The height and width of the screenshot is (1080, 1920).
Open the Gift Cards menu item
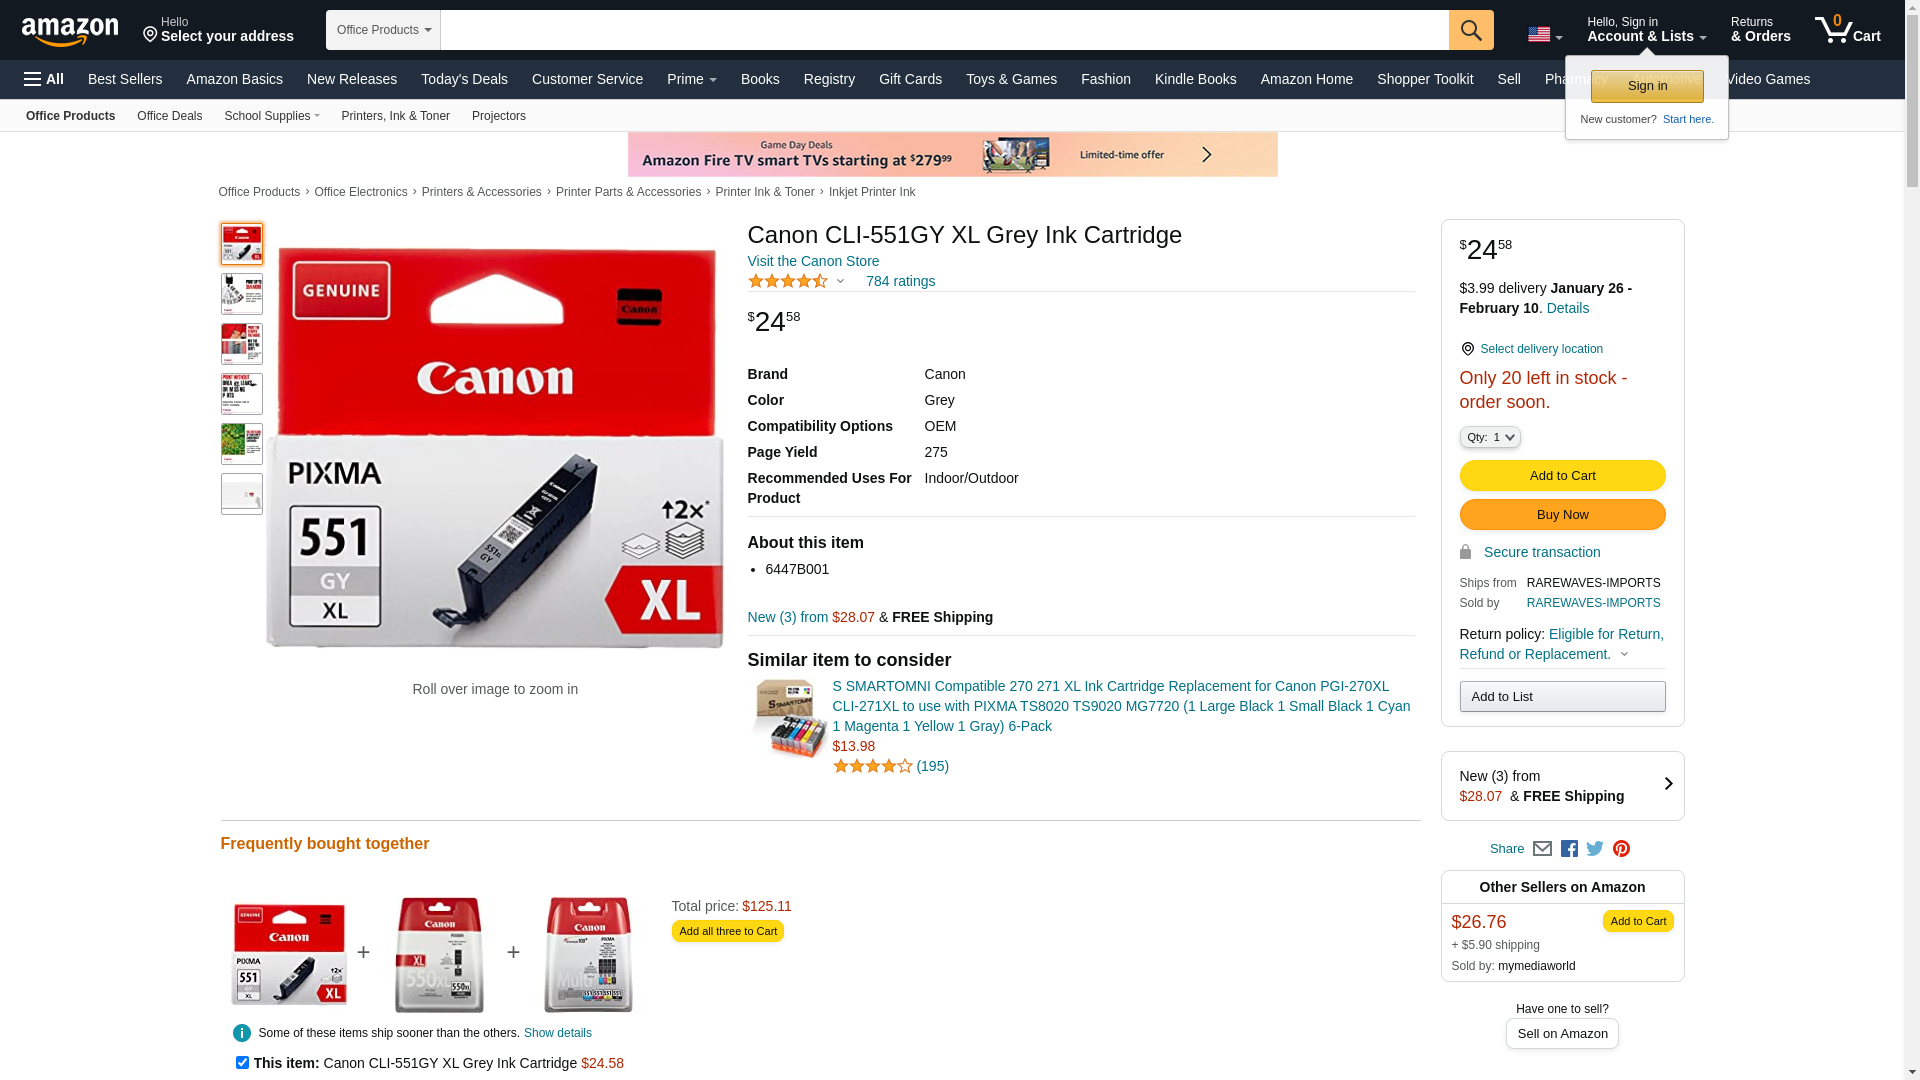coord(910,79)
